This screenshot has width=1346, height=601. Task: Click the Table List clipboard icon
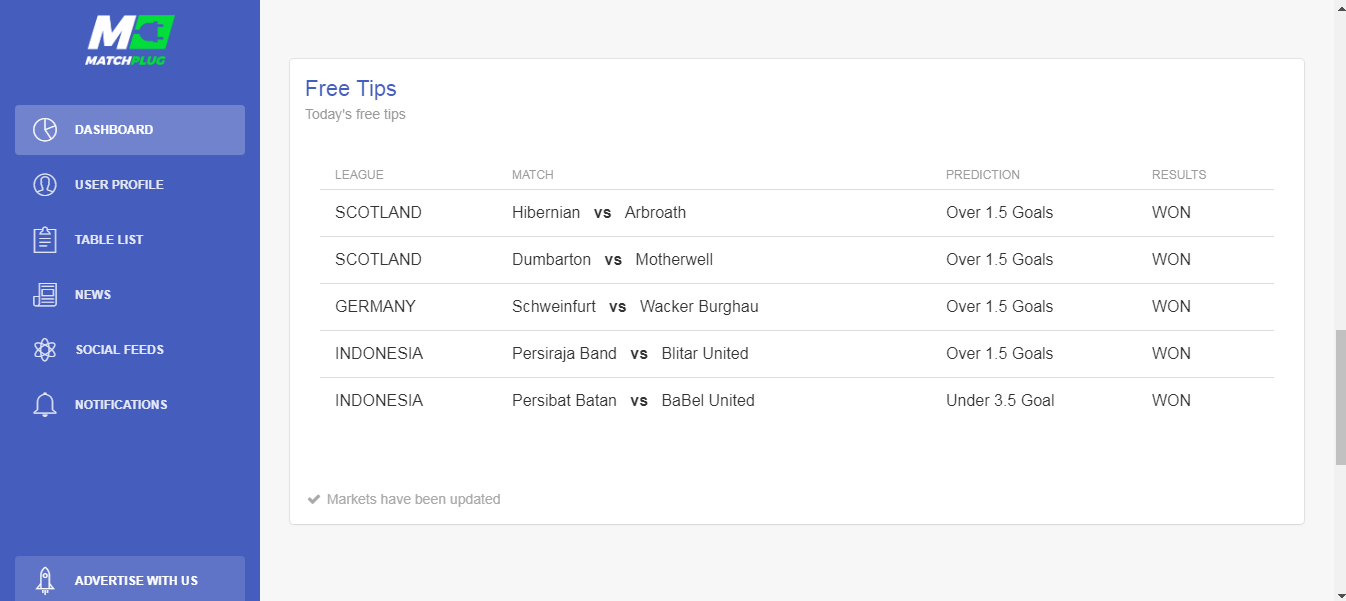[45, 240]
